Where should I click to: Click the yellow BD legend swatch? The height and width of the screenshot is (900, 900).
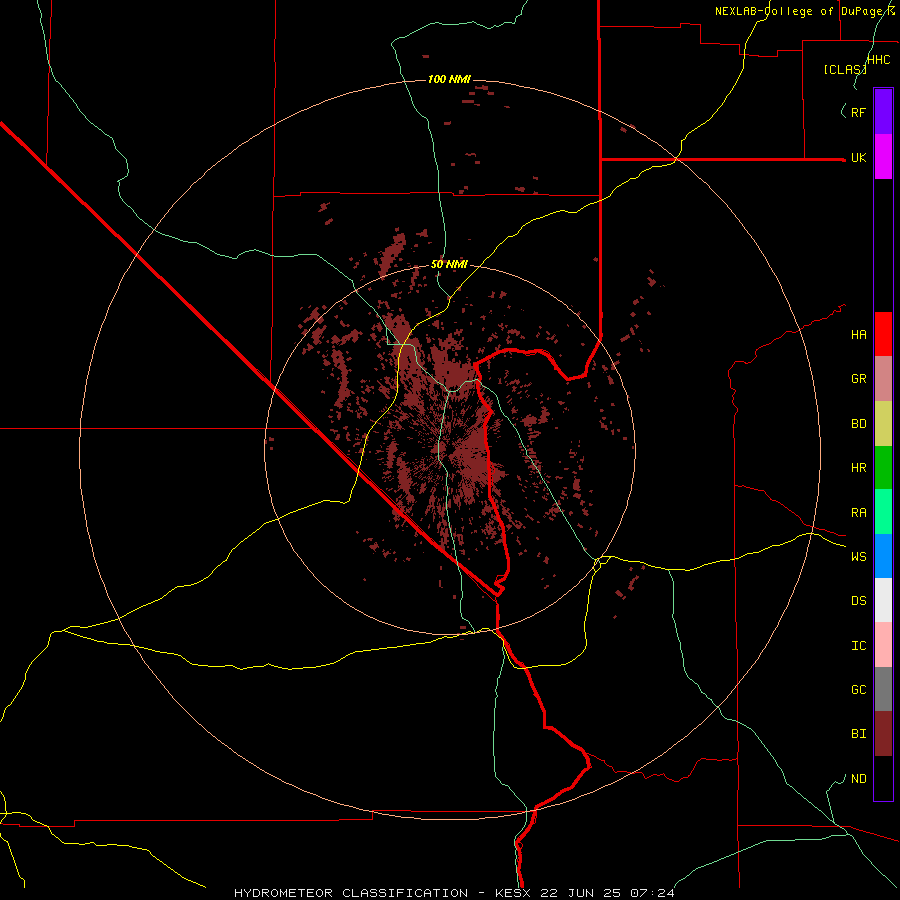click(883, 424)
